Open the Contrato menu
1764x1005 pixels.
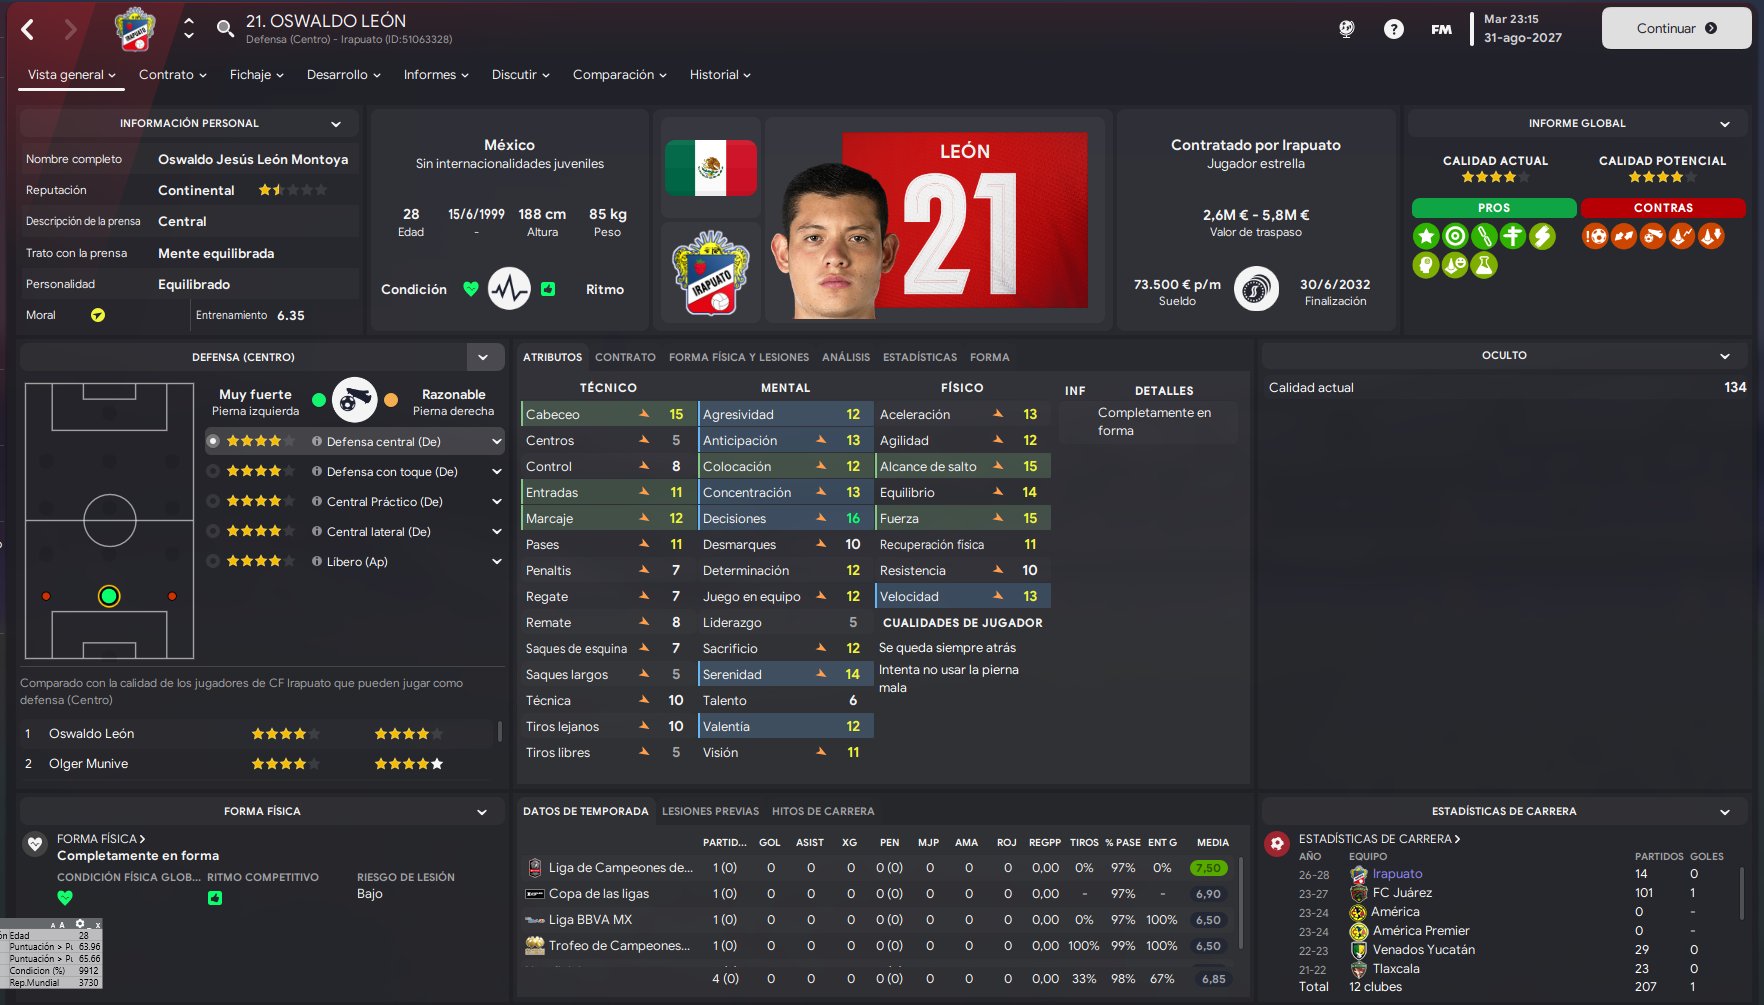click(172, 75)
